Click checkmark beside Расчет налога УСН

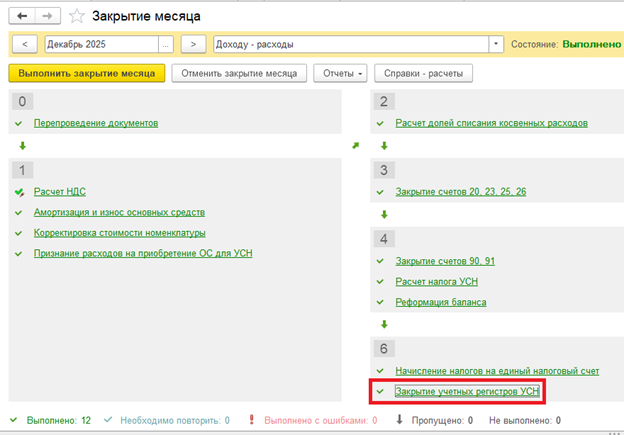[x=380, y=282]
